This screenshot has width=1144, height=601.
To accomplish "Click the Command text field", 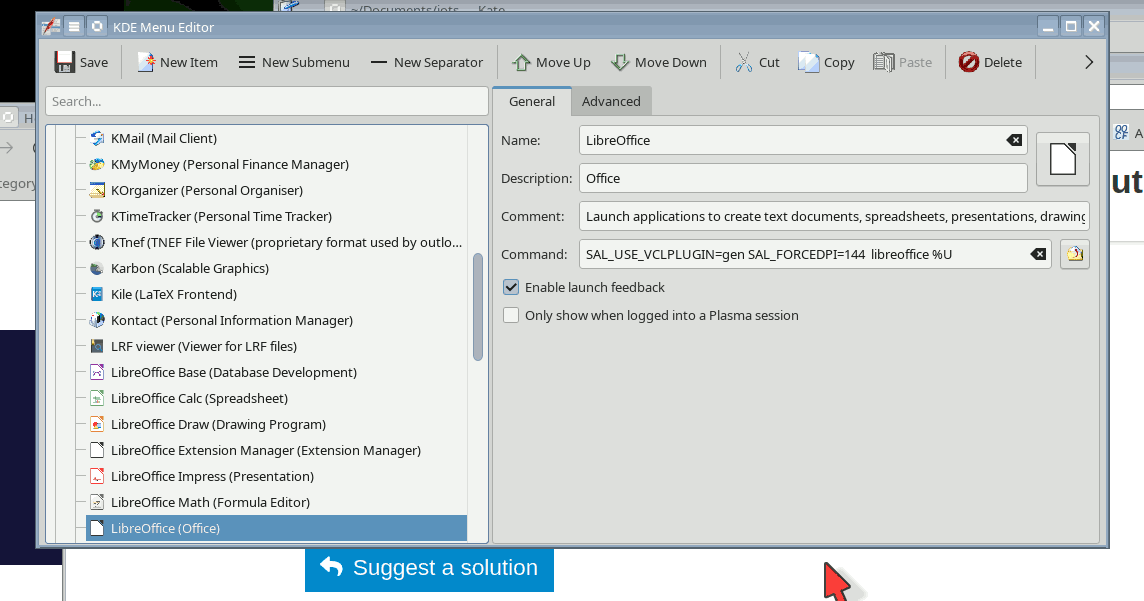I will click(815, 254).
